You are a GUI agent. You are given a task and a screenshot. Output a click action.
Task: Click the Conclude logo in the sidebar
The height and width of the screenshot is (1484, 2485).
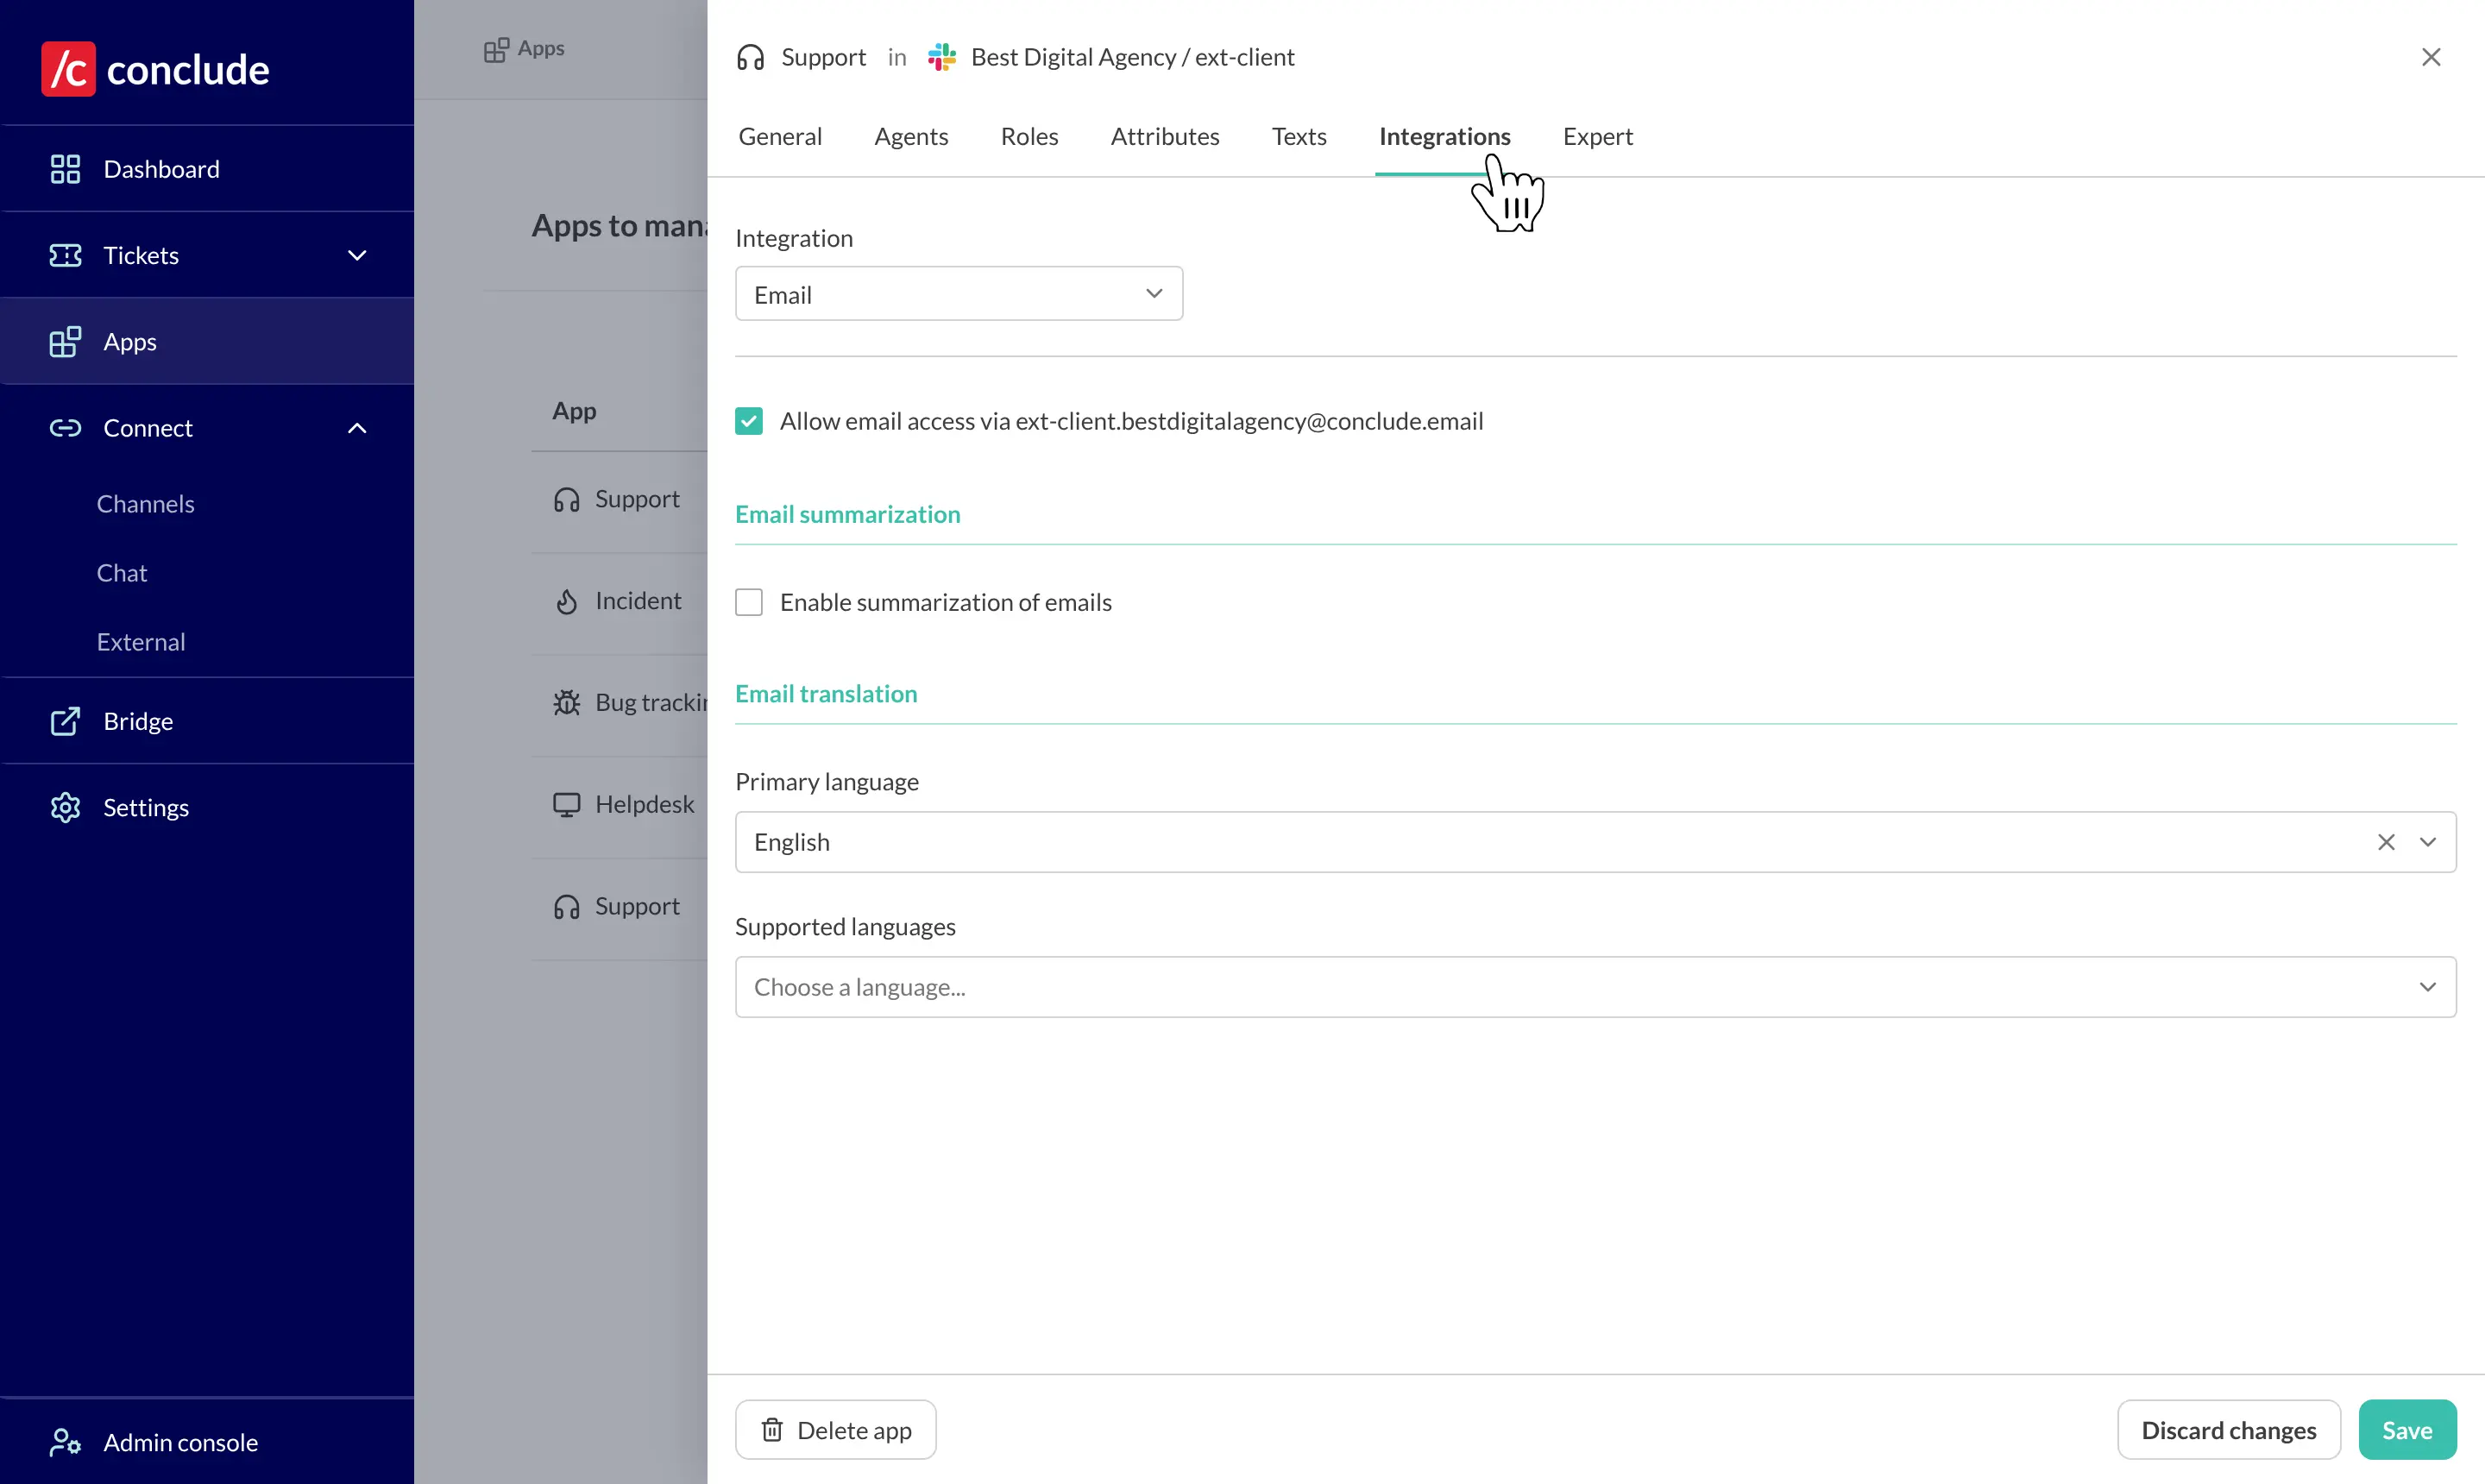pos(155,69)
